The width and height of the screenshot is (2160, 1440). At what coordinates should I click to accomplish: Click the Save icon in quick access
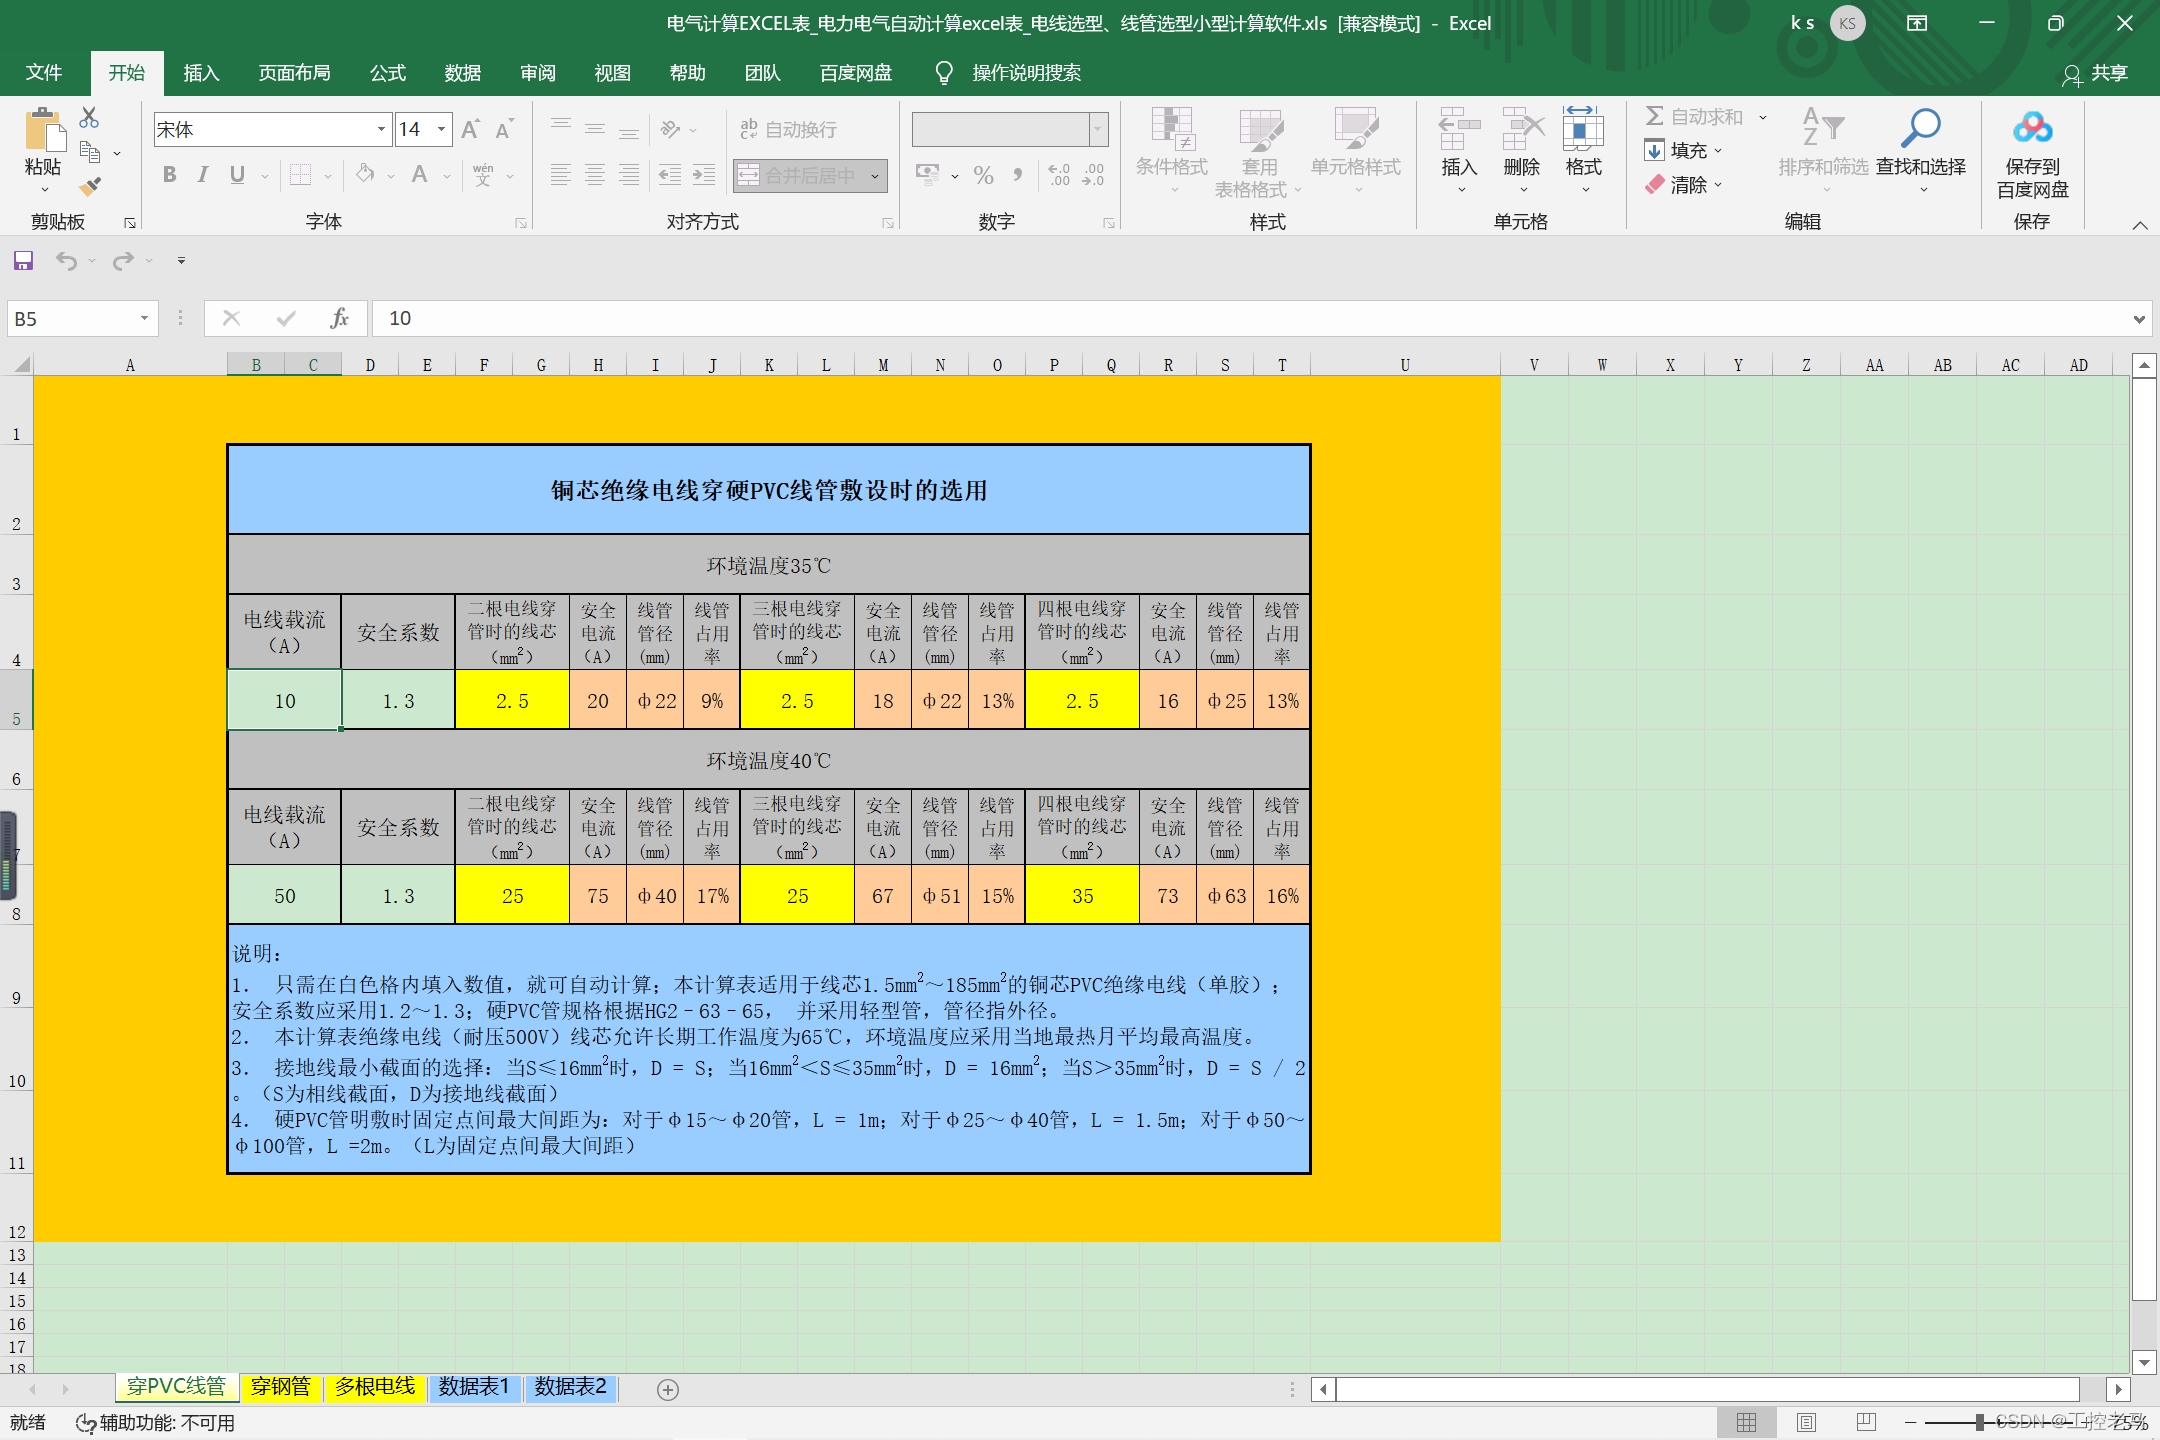click(23, 261)
